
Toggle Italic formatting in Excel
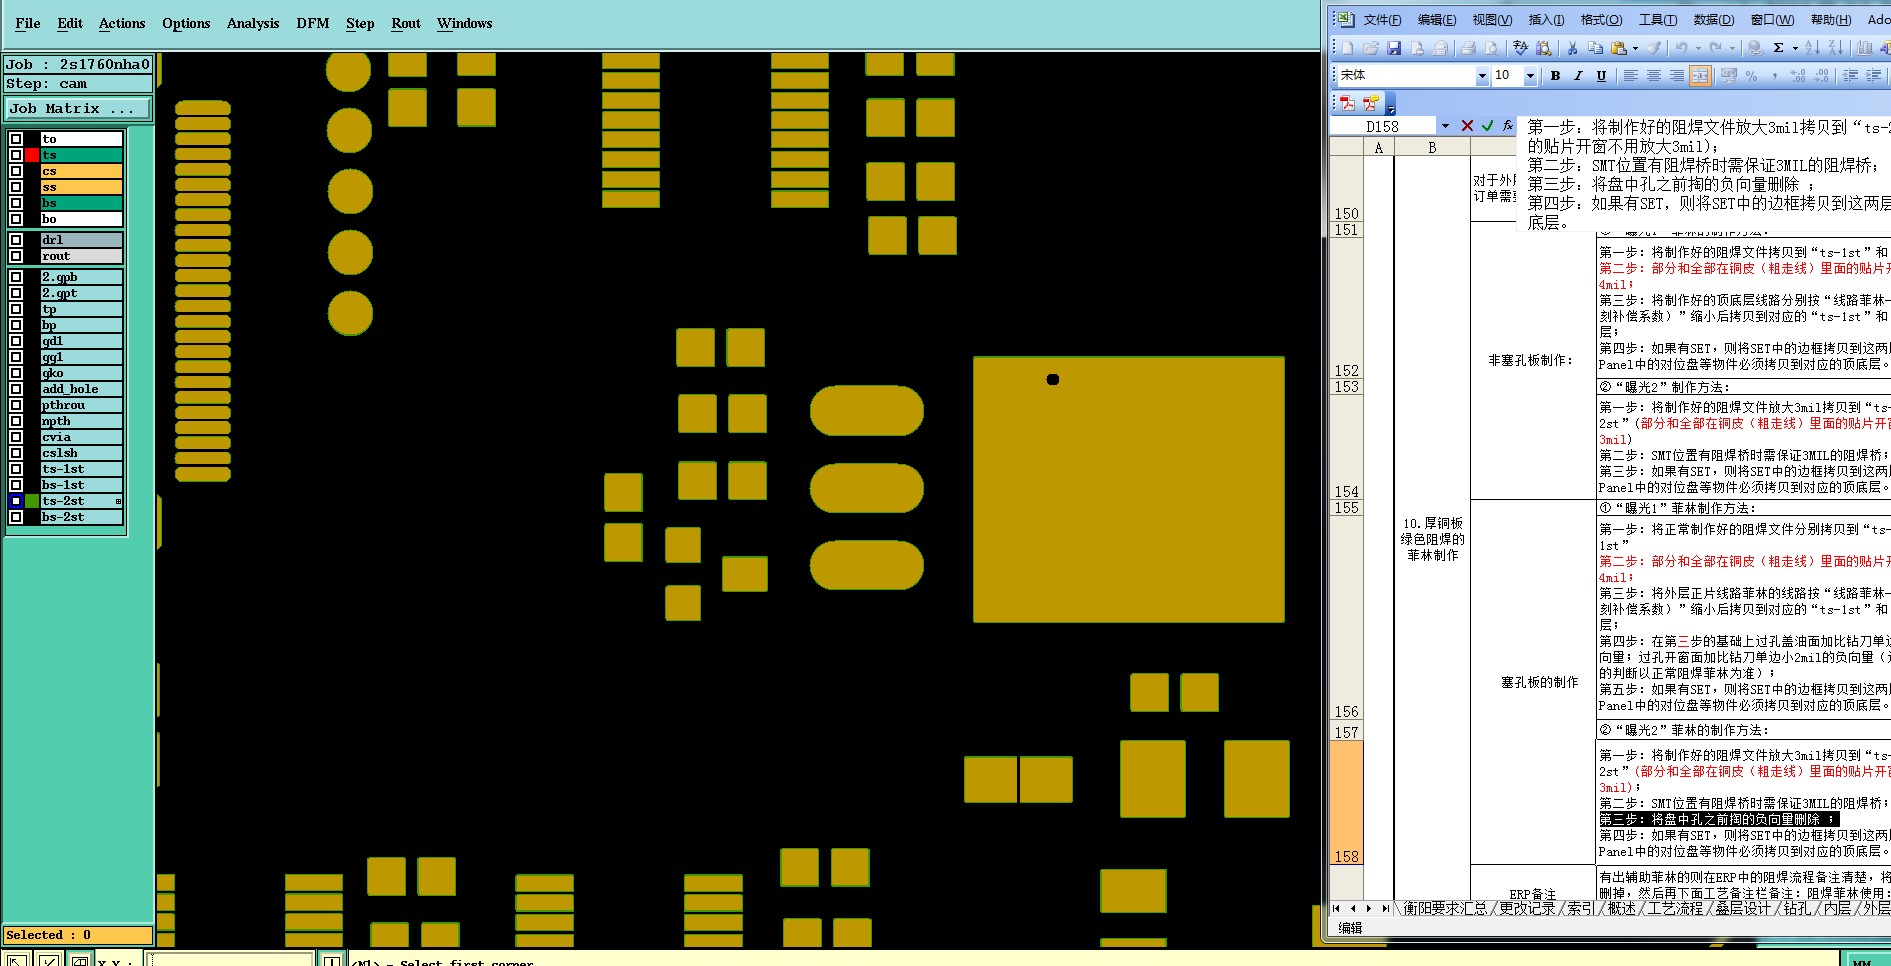point(1578,76)
